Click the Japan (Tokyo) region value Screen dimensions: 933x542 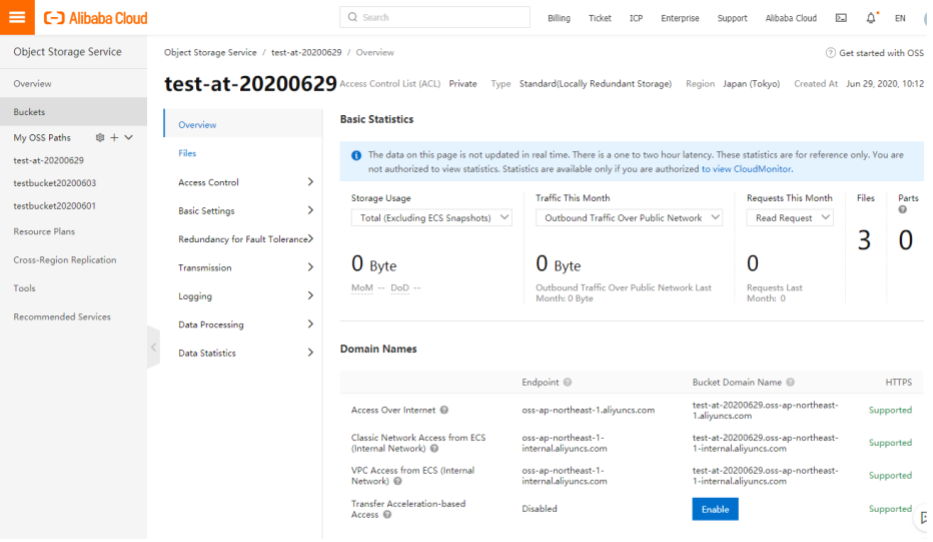click(752, 84)
